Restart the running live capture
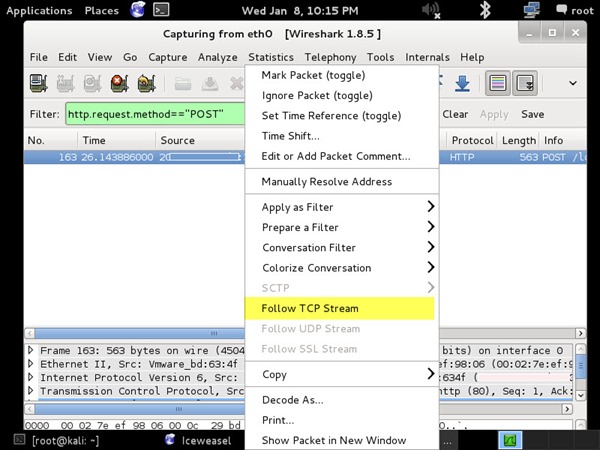600x450 pixels. pos(147,83)
